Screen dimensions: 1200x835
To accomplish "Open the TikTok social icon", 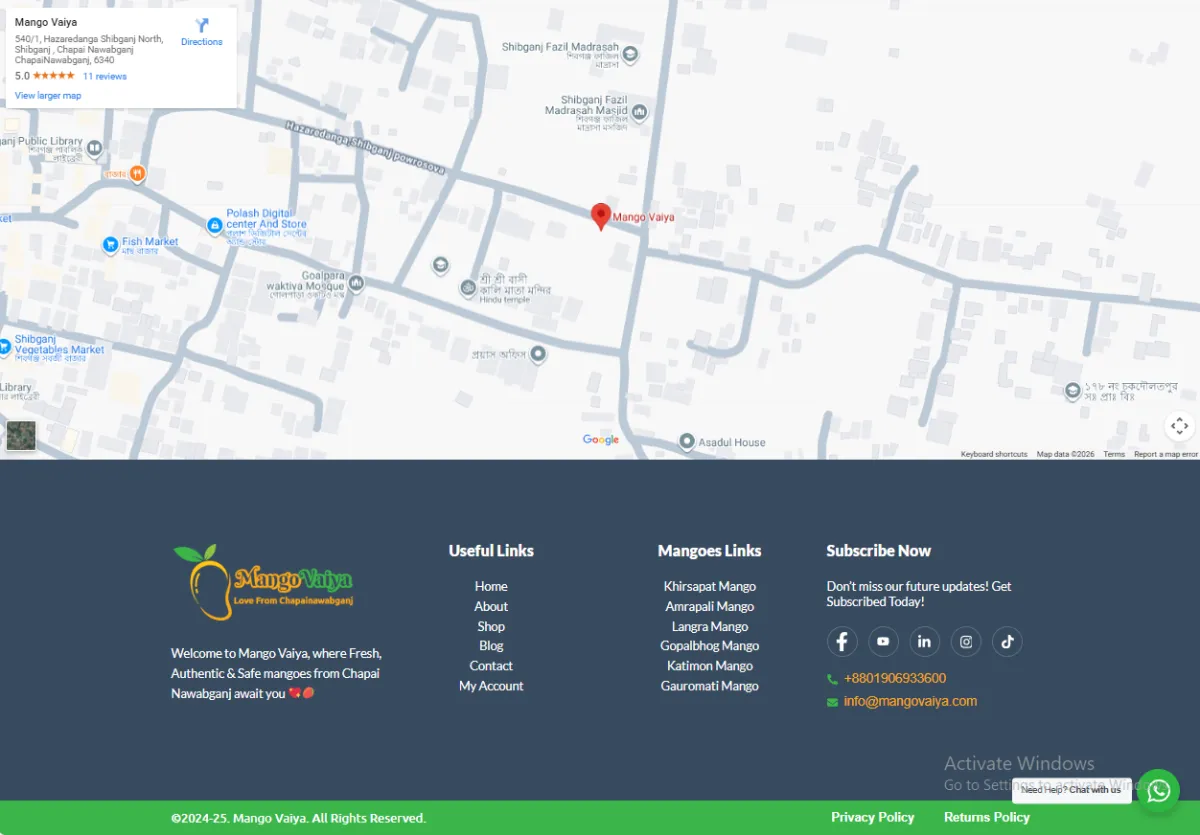I will pyautogui.click(x=1007, y=641).
